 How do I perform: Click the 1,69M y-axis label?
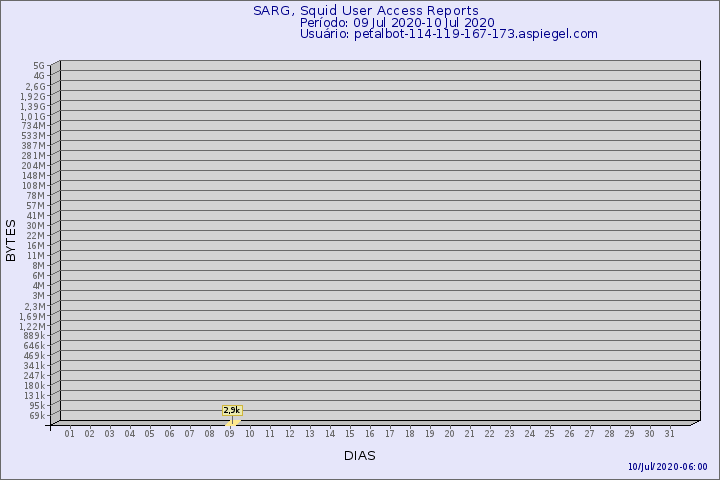click(x=33, y=316)
